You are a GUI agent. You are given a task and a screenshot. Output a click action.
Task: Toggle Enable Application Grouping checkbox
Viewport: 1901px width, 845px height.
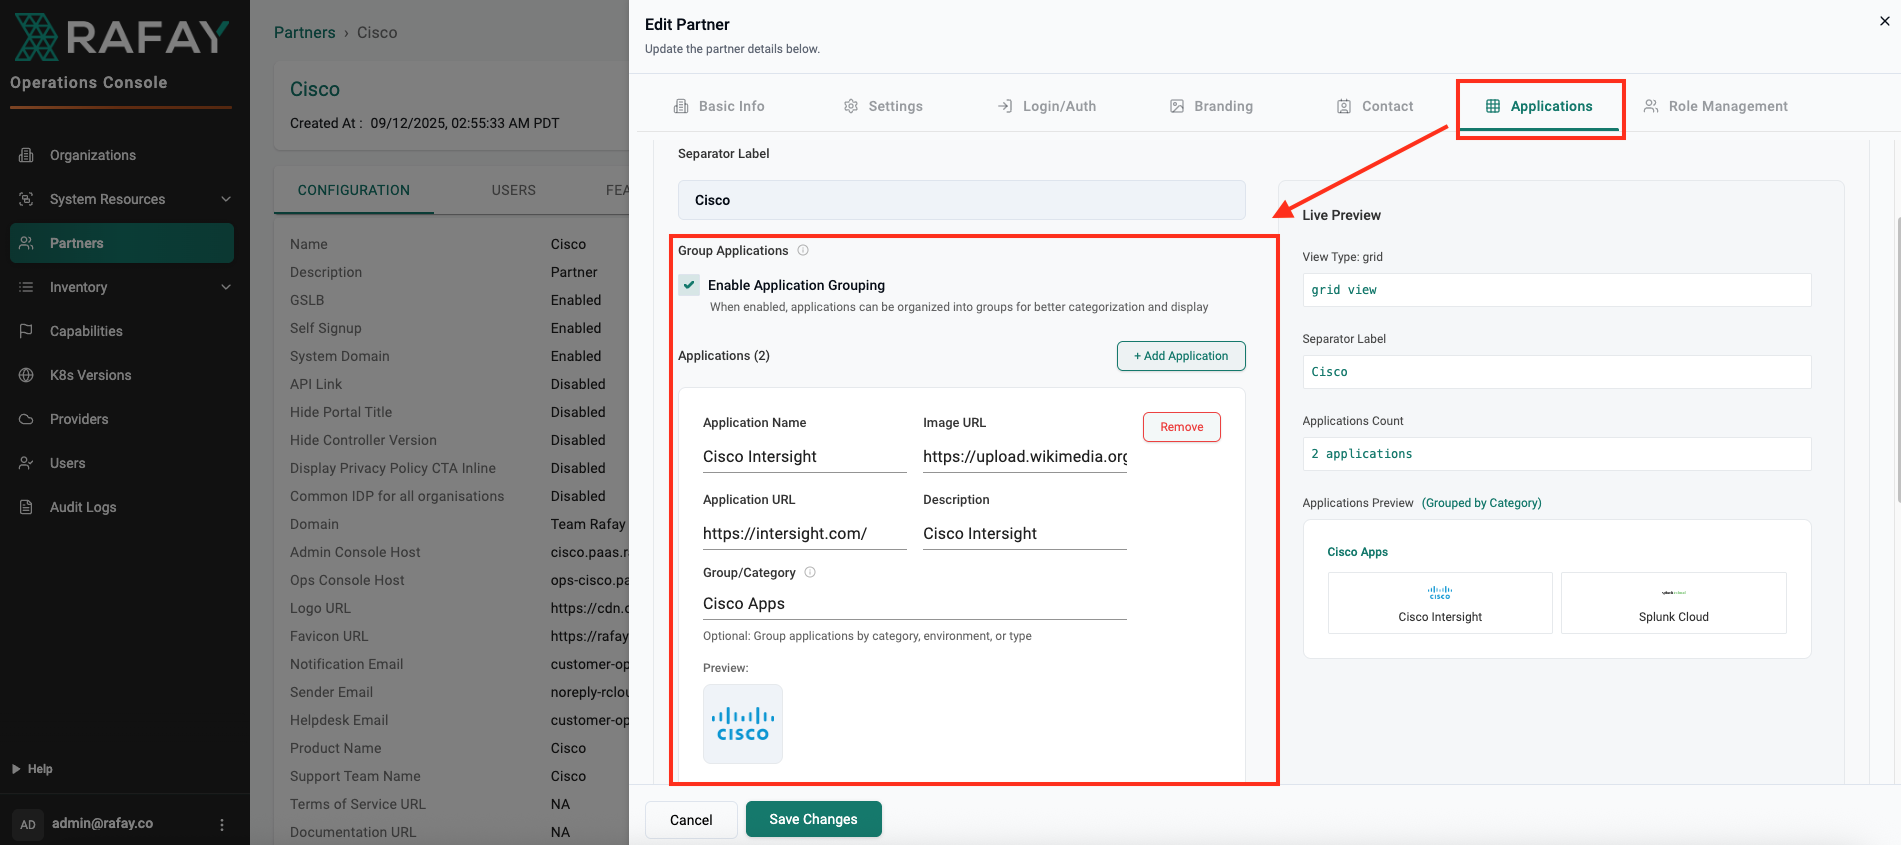689,285
